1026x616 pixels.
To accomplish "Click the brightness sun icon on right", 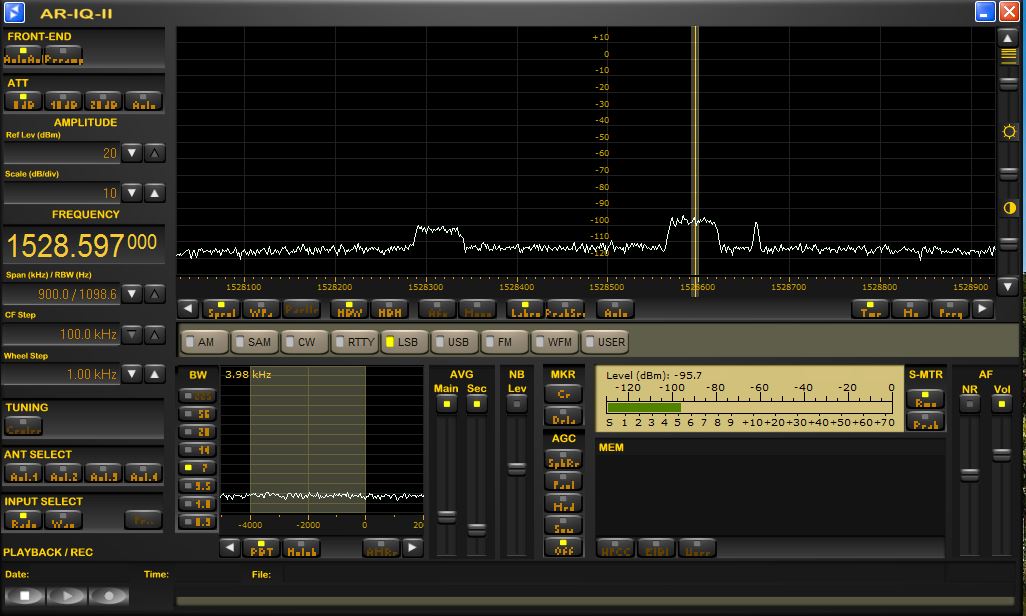I will (x=1009, y=132).
